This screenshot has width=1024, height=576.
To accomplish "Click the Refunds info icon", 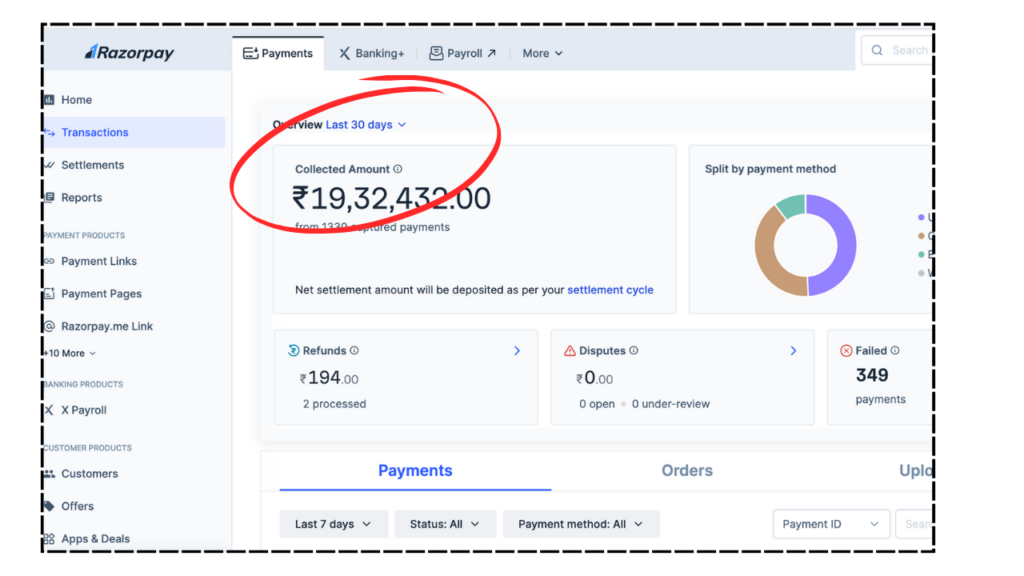I will (355, 351).
